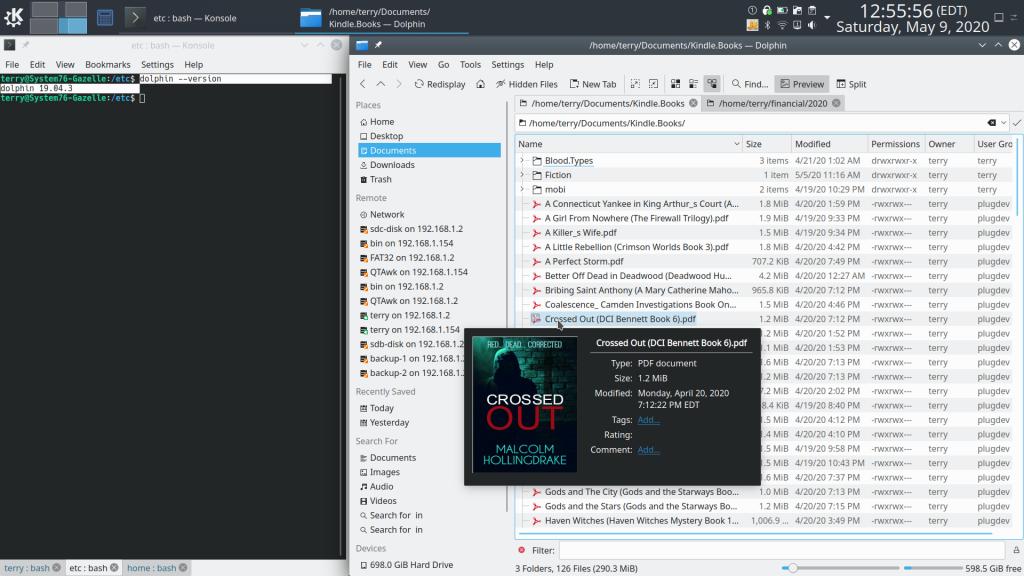Switch to Icons view mode
1024x576 pixels.
(675, 84)
